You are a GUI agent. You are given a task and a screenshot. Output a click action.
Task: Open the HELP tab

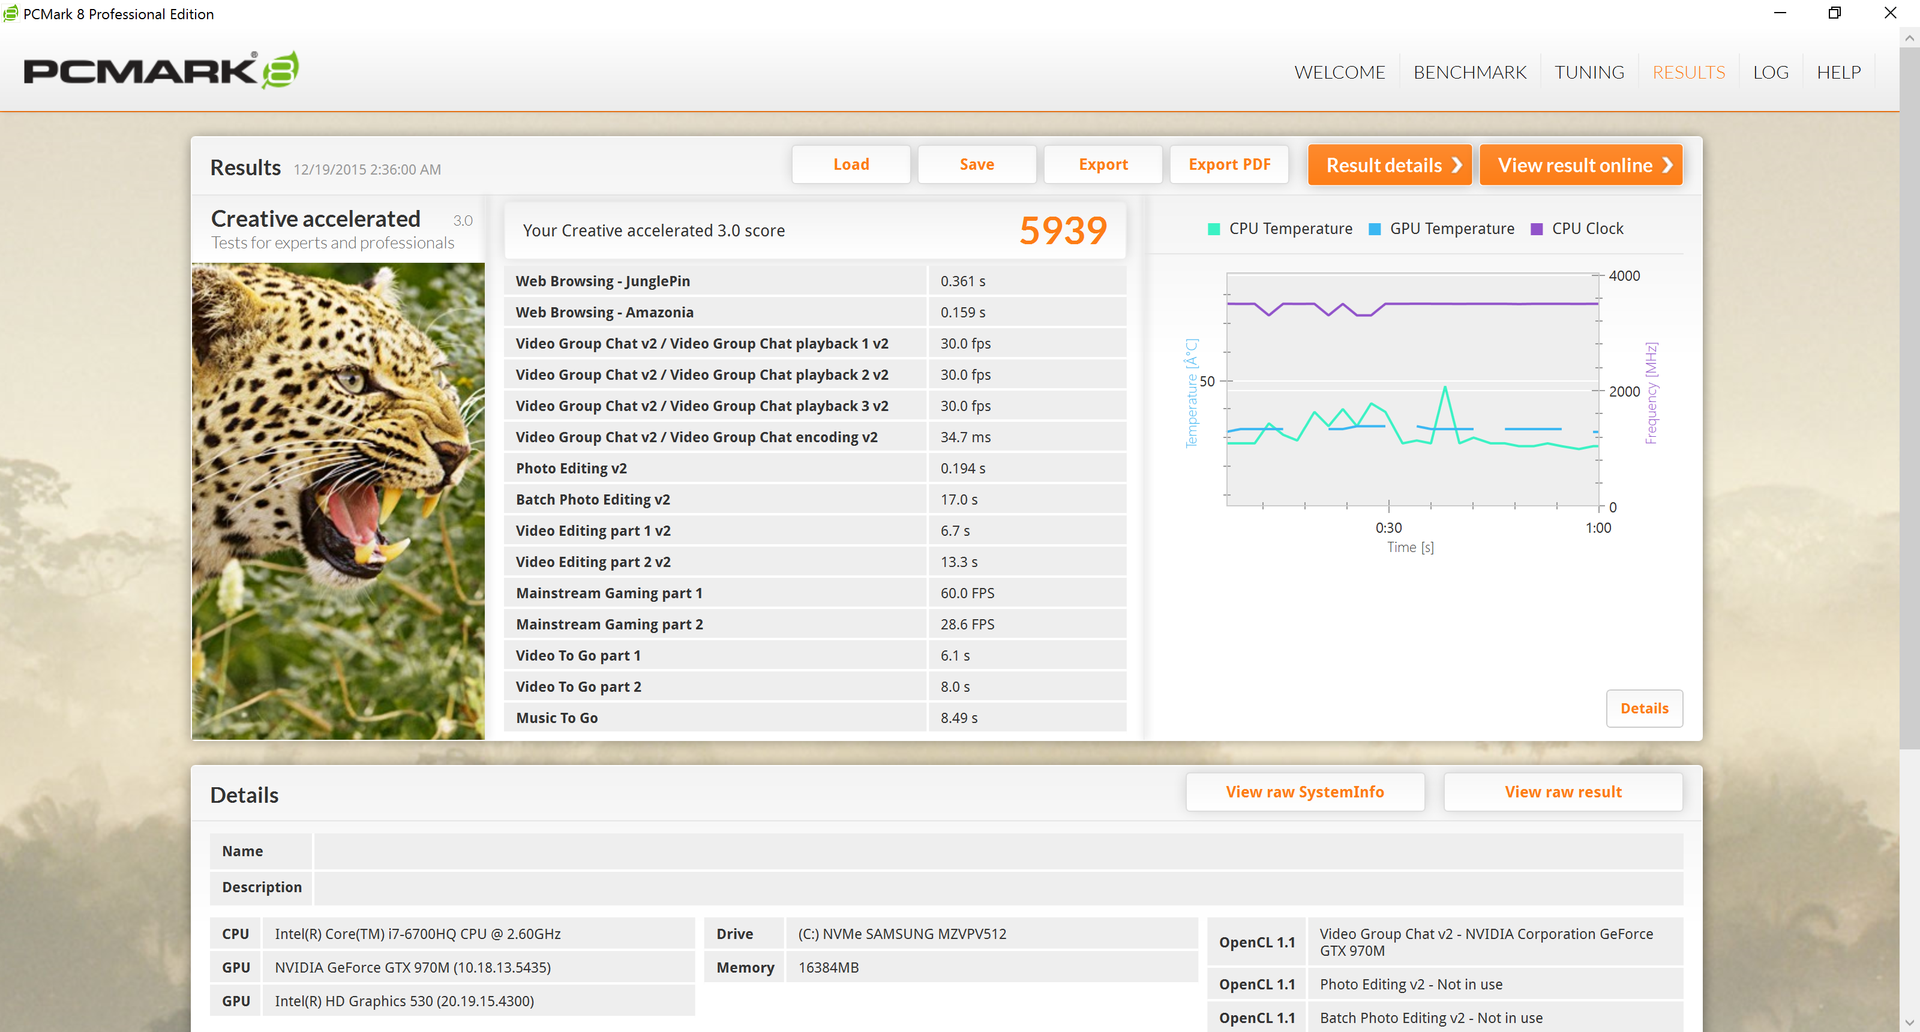pyautogui.click(x=1839, y=72)
